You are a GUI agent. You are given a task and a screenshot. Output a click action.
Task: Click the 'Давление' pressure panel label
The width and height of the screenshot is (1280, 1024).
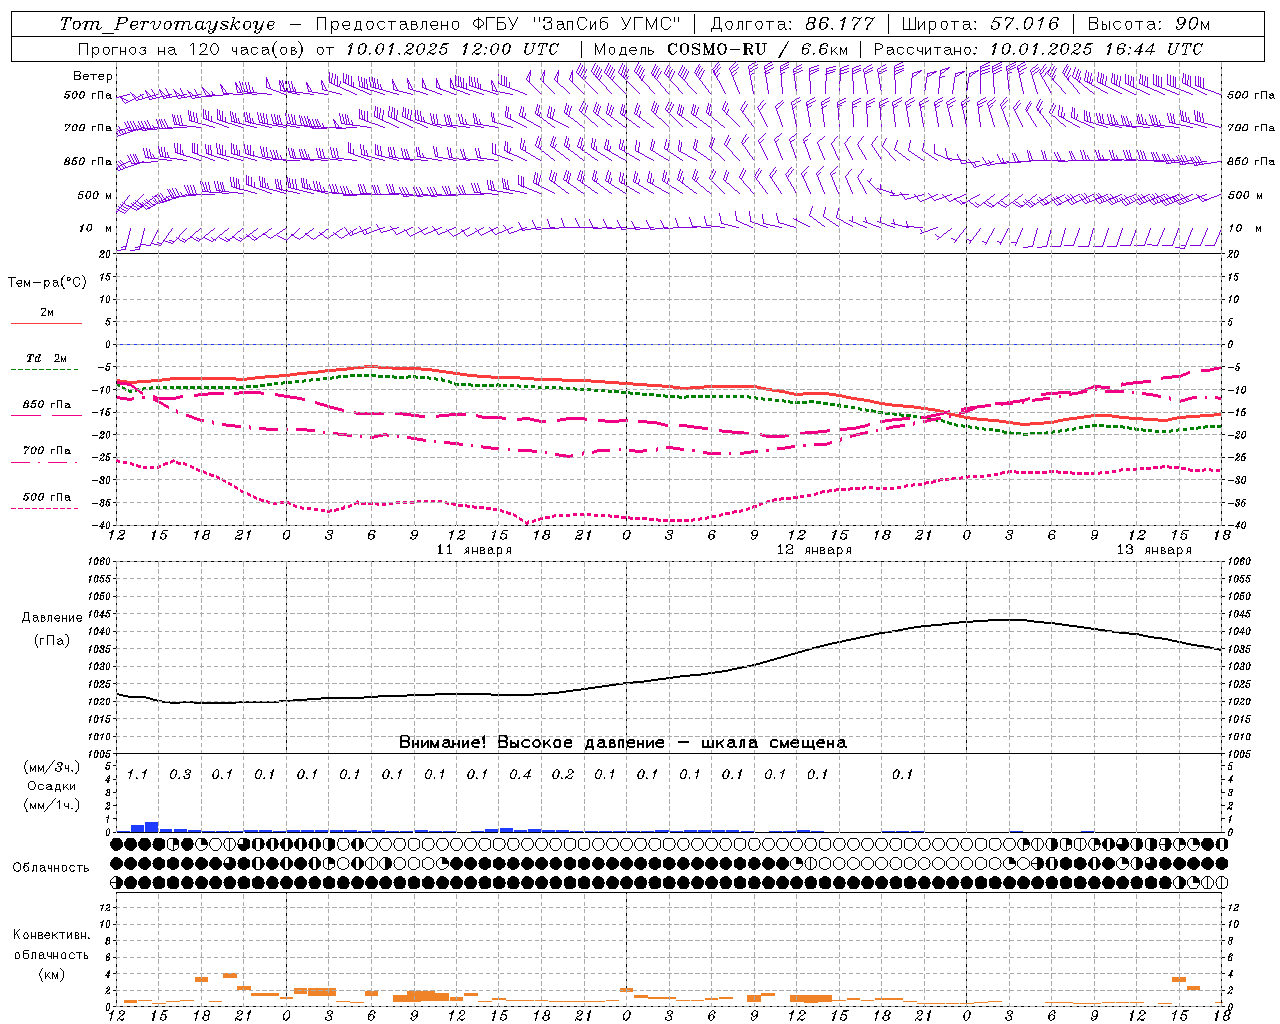(52, 618)
